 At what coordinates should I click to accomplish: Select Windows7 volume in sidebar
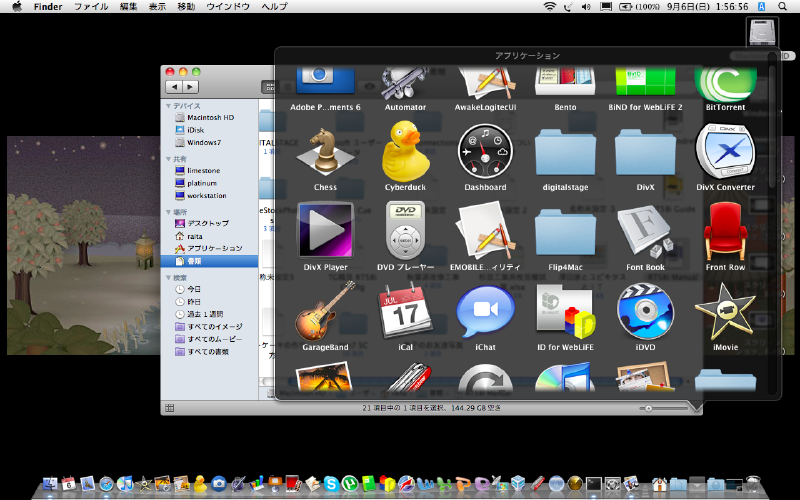click(209, 142)
